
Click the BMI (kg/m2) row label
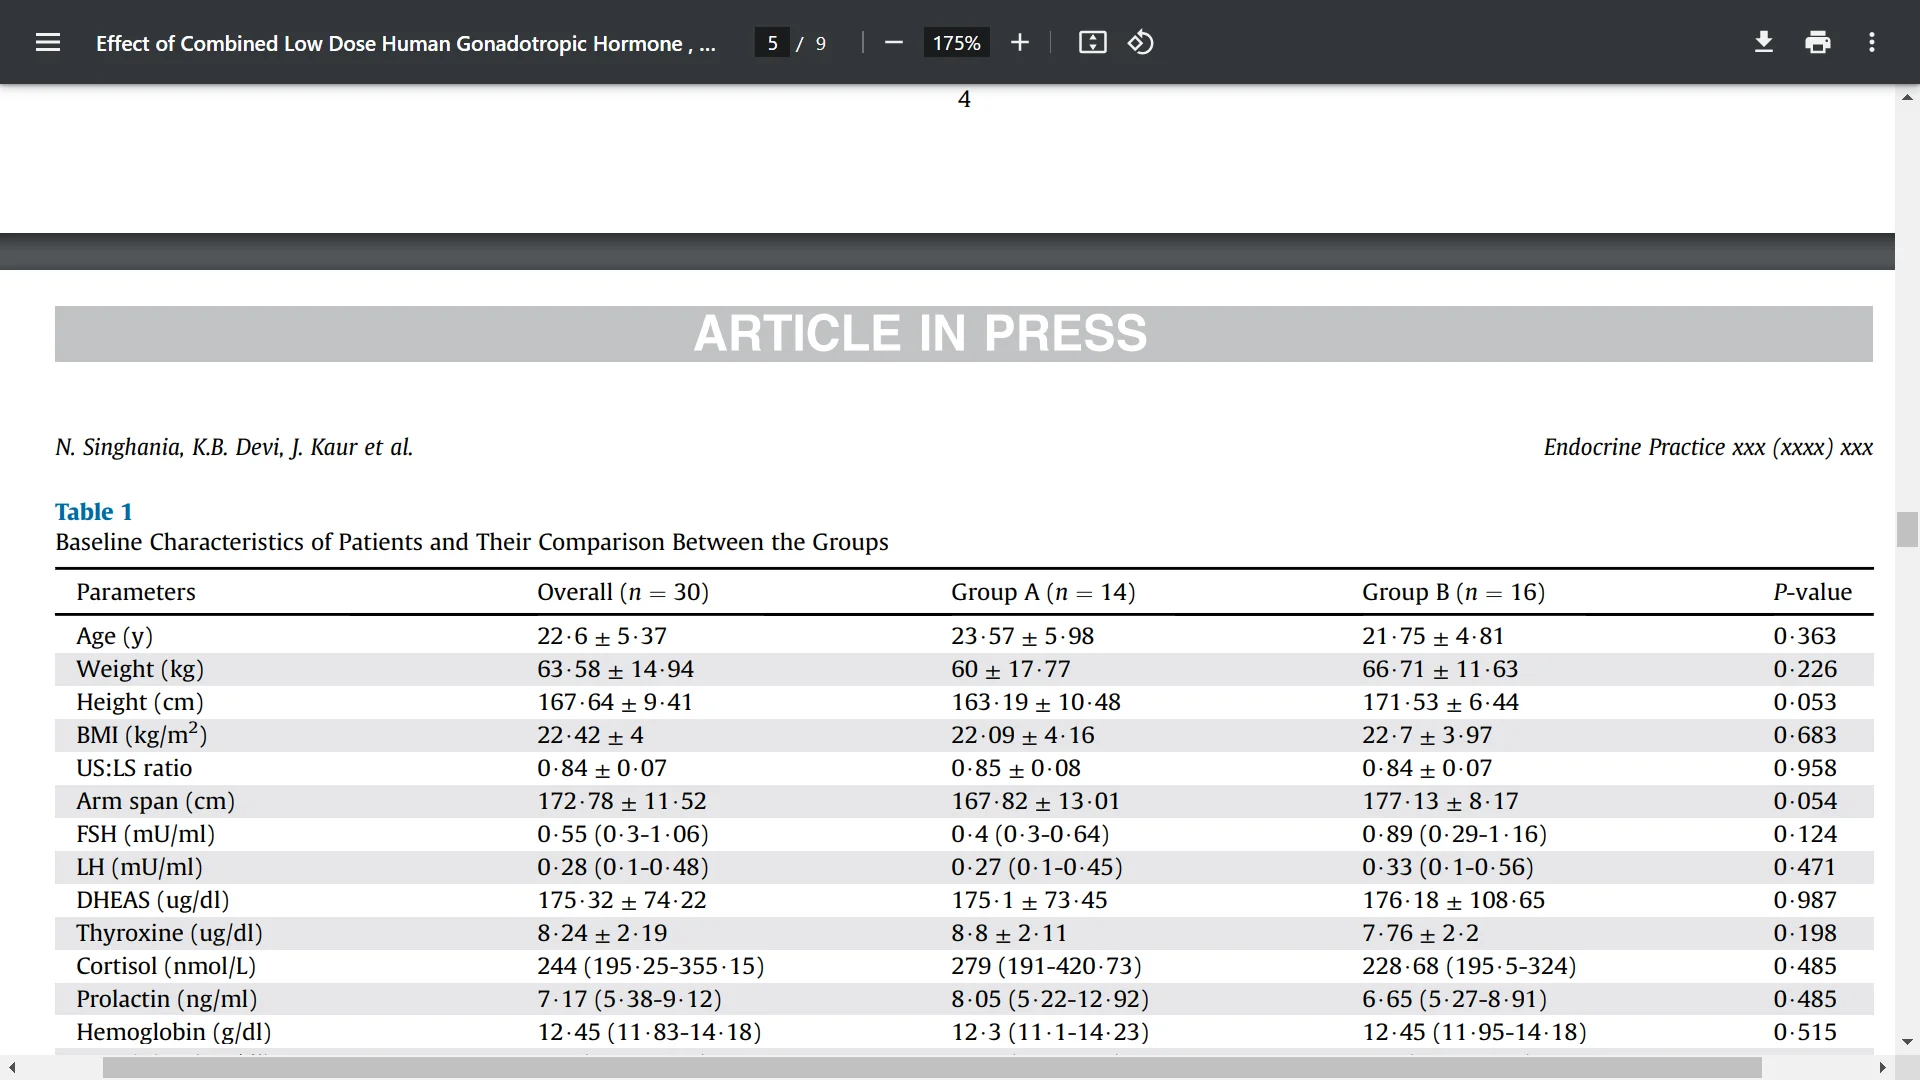142,735
